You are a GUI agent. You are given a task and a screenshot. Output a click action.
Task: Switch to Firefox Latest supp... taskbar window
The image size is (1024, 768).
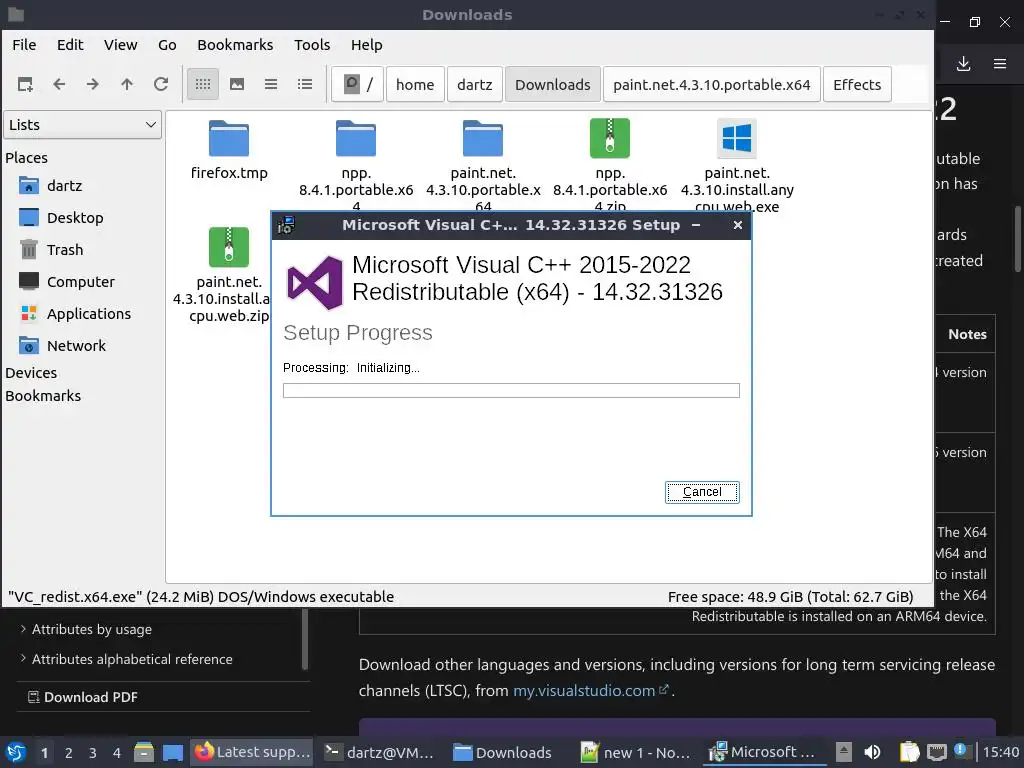[x=252, y=752]
